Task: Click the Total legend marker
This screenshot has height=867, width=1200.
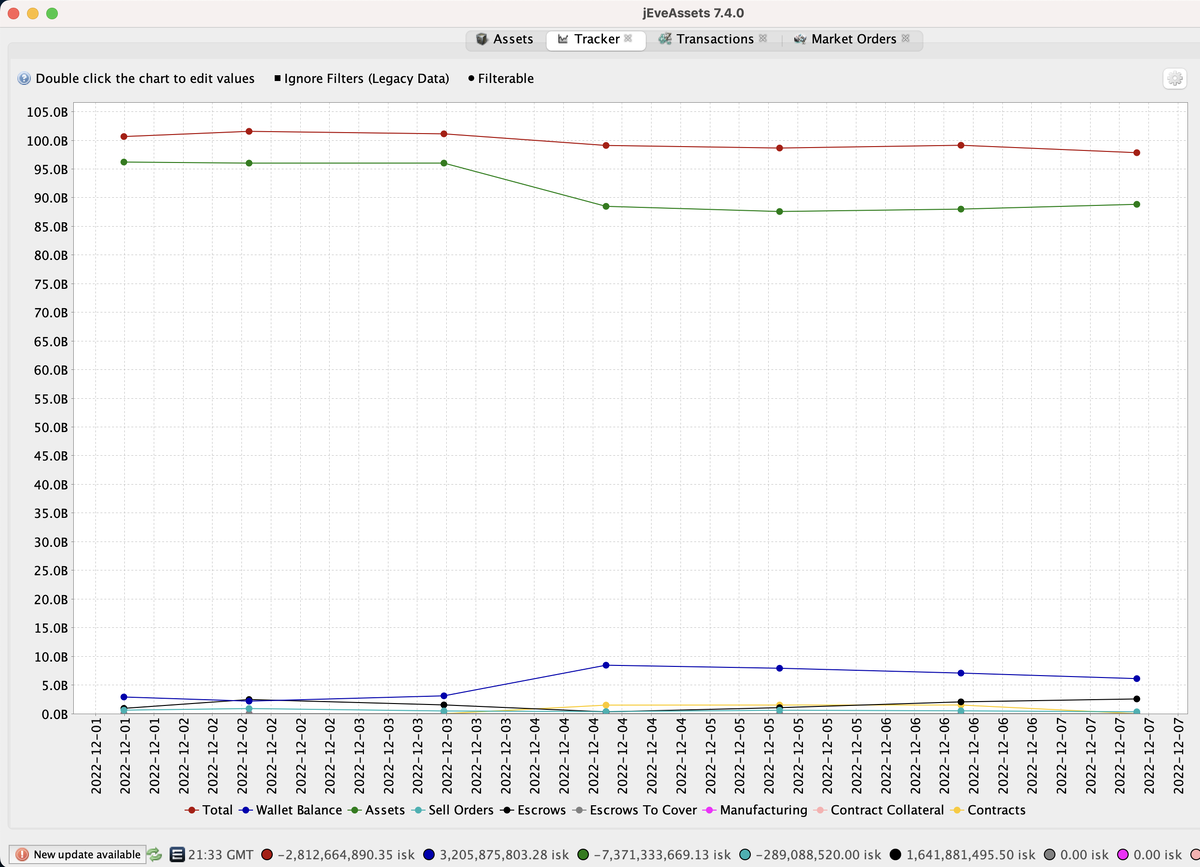Action: tap(191, 810)
